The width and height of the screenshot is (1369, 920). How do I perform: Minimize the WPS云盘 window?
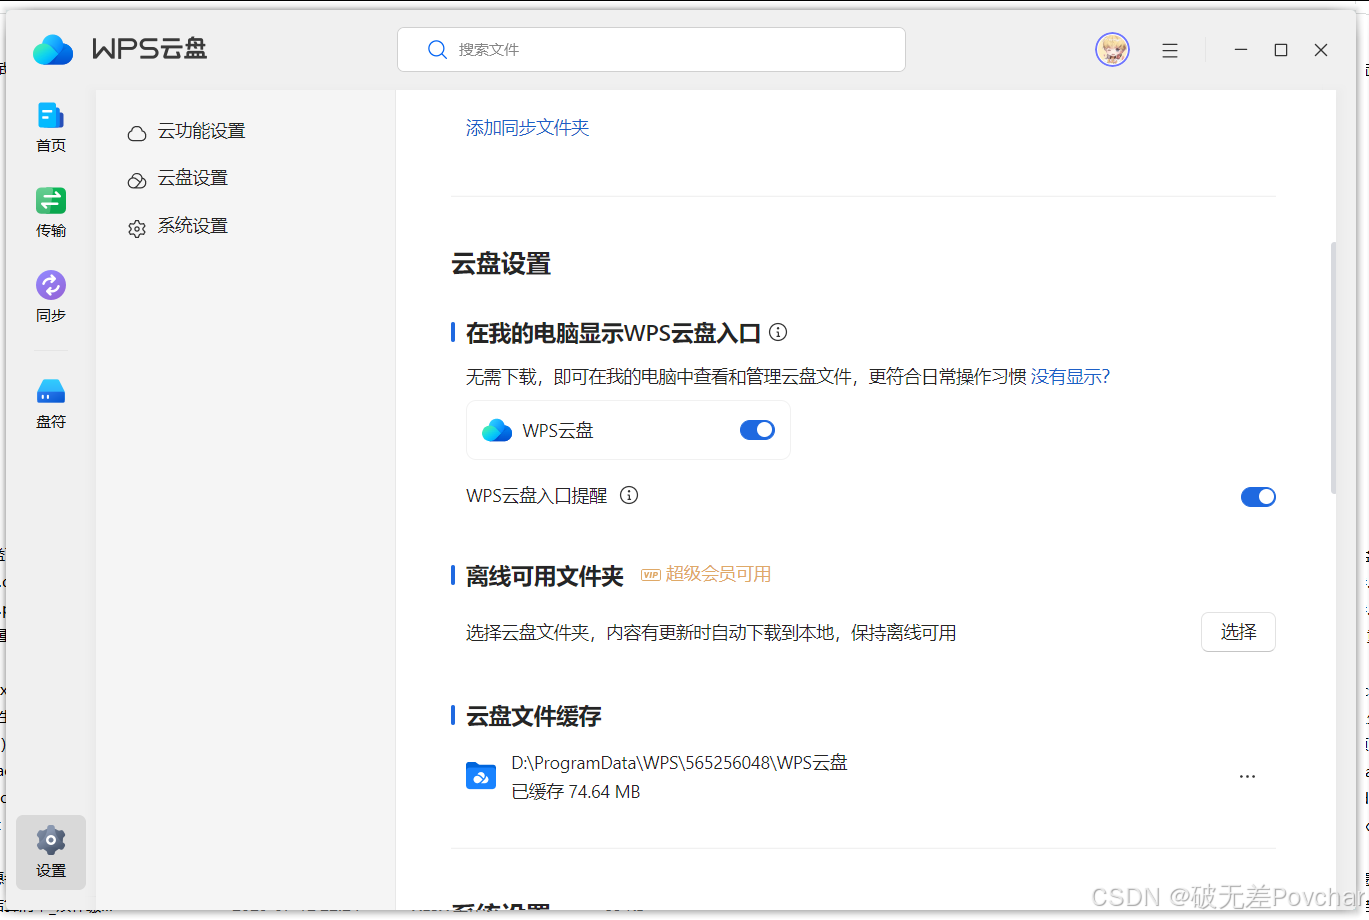pos(1241,50)
